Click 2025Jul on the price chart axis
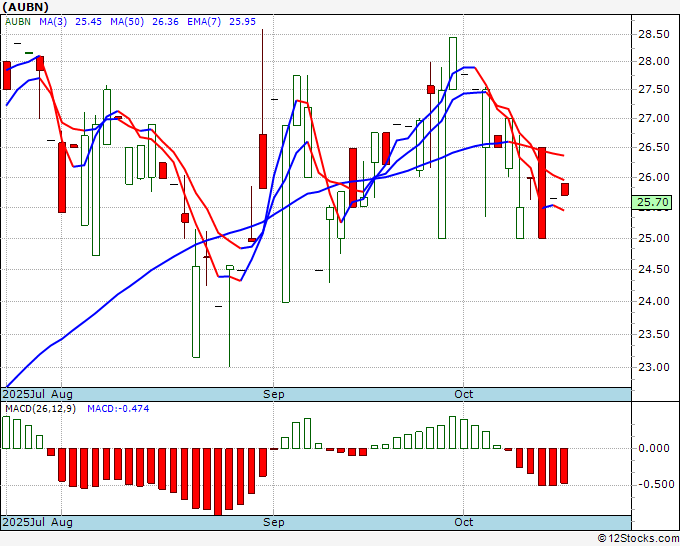This screenshot has height=546, width=680. coord(23,394)
